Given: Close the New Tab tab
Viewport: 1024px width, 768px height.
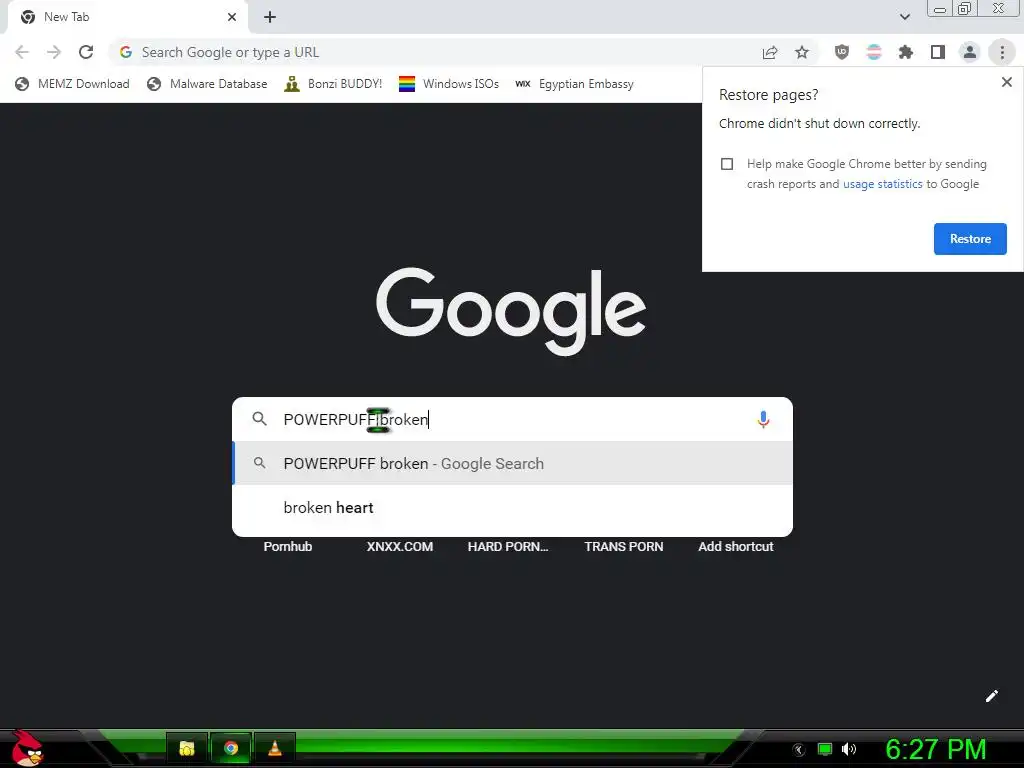Looking at the screenshot, I should coord(232,17).
